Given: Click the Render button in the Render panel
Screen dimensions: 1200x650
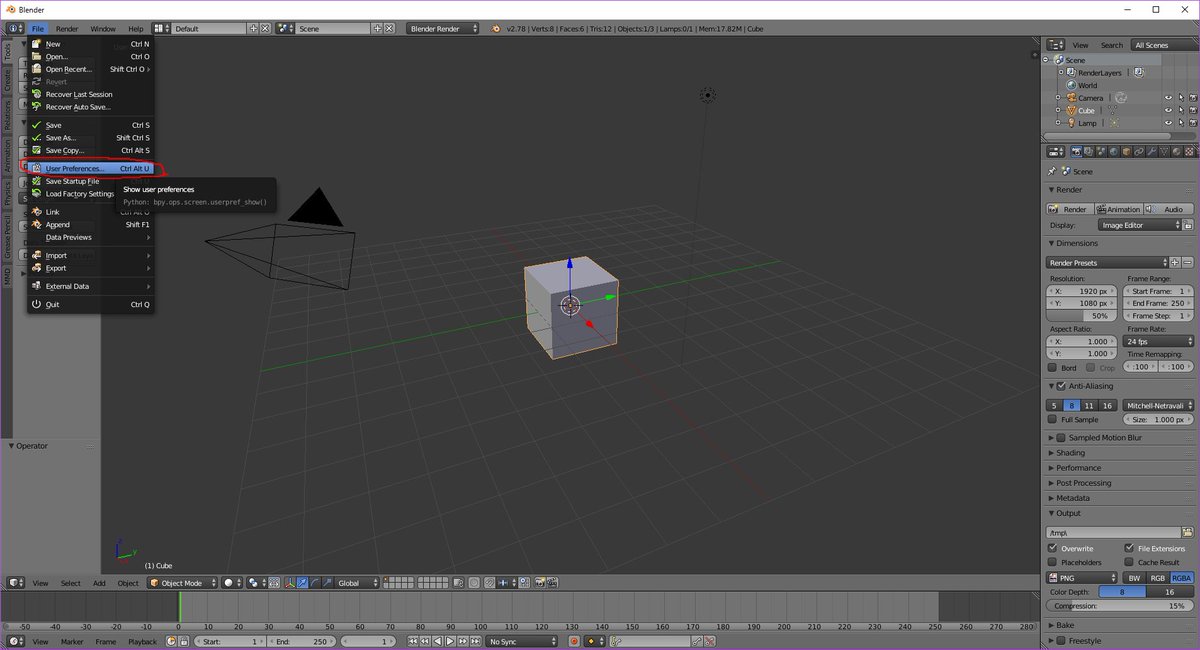Looking at the screenshot, I should pos(1068,209).
